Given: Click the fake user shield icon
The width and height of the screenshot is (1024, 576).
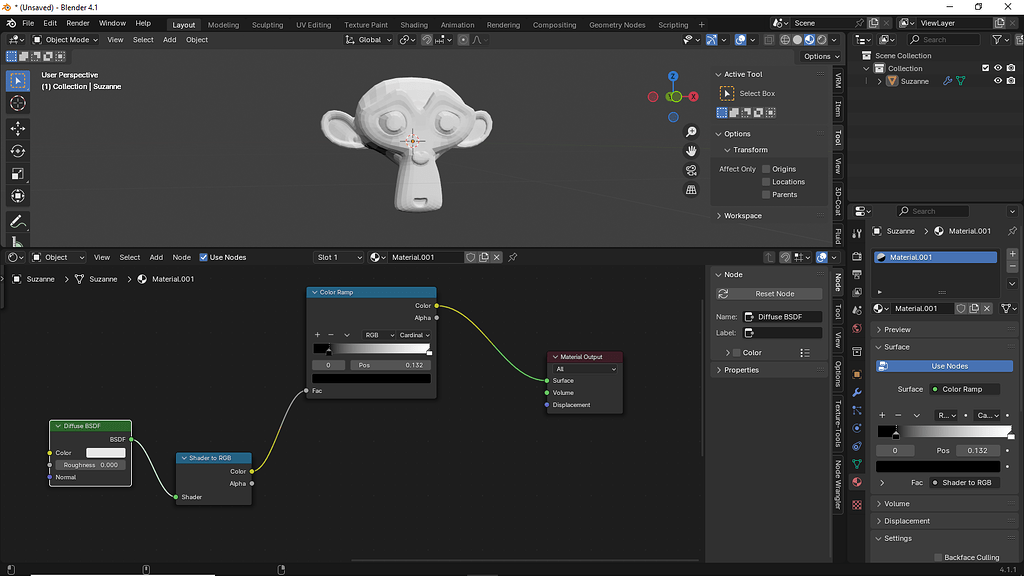Looking at the screenshot, I should coord(470,257).
